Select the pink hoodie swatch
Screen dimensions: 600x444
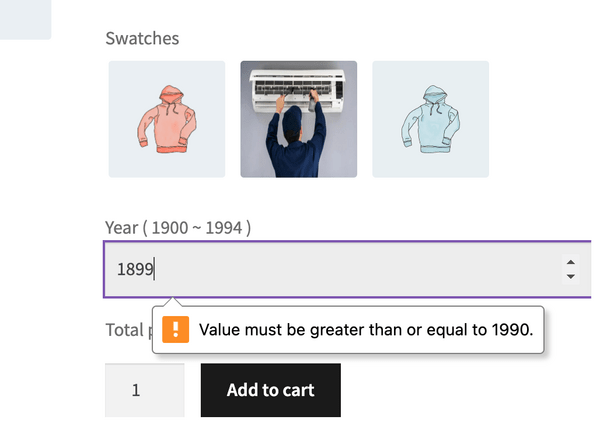point(166,119)
